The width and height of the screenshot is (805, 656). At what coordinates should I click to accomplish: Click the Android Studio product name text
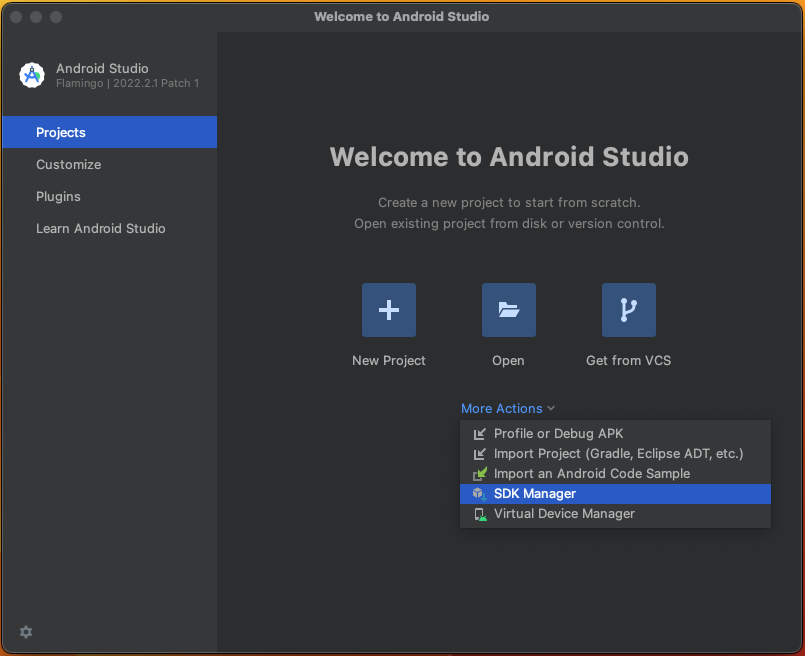tap(102, 68)
